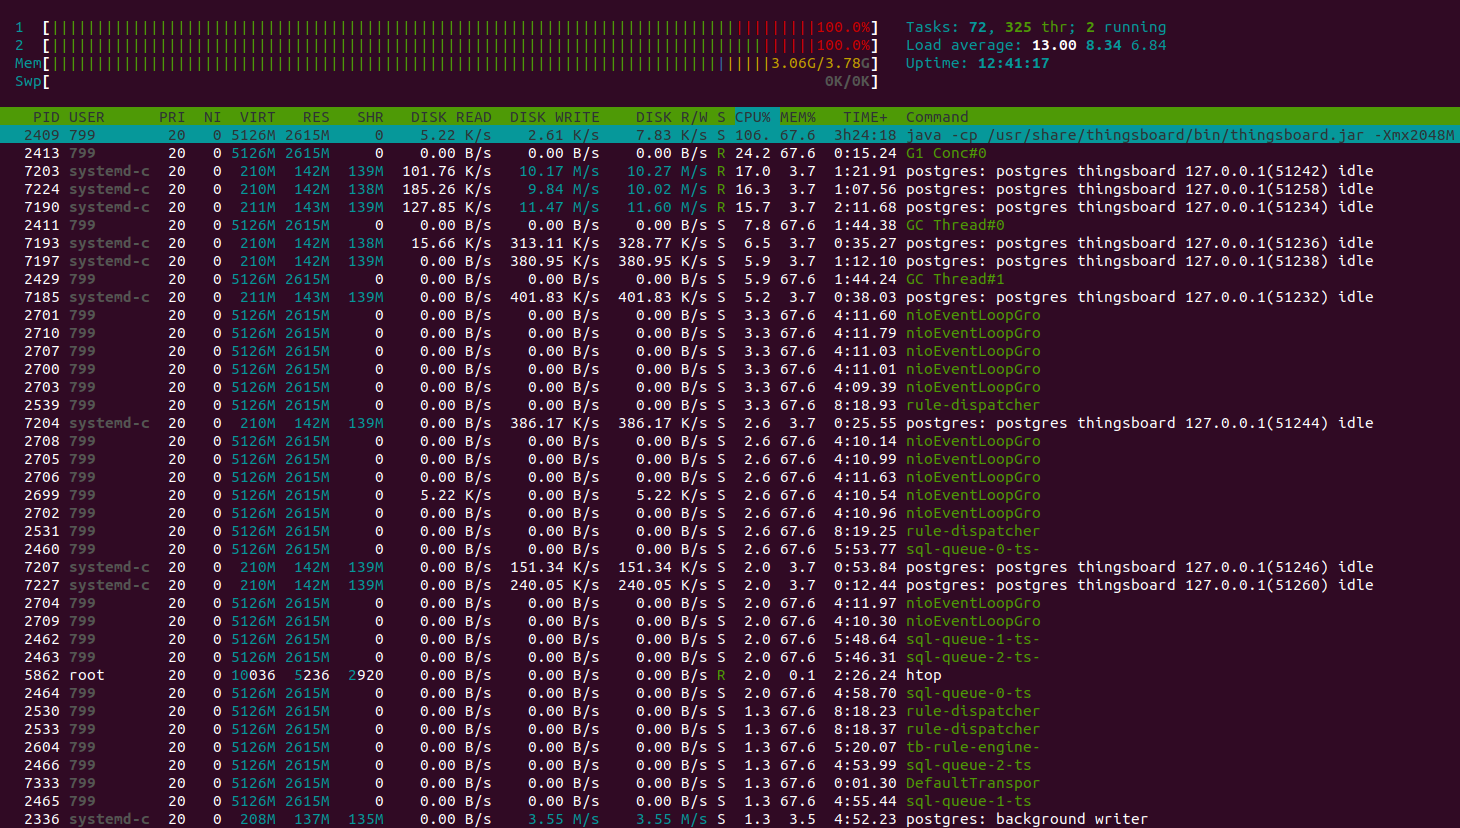Sort by the CPU% column header

(752, 117)
